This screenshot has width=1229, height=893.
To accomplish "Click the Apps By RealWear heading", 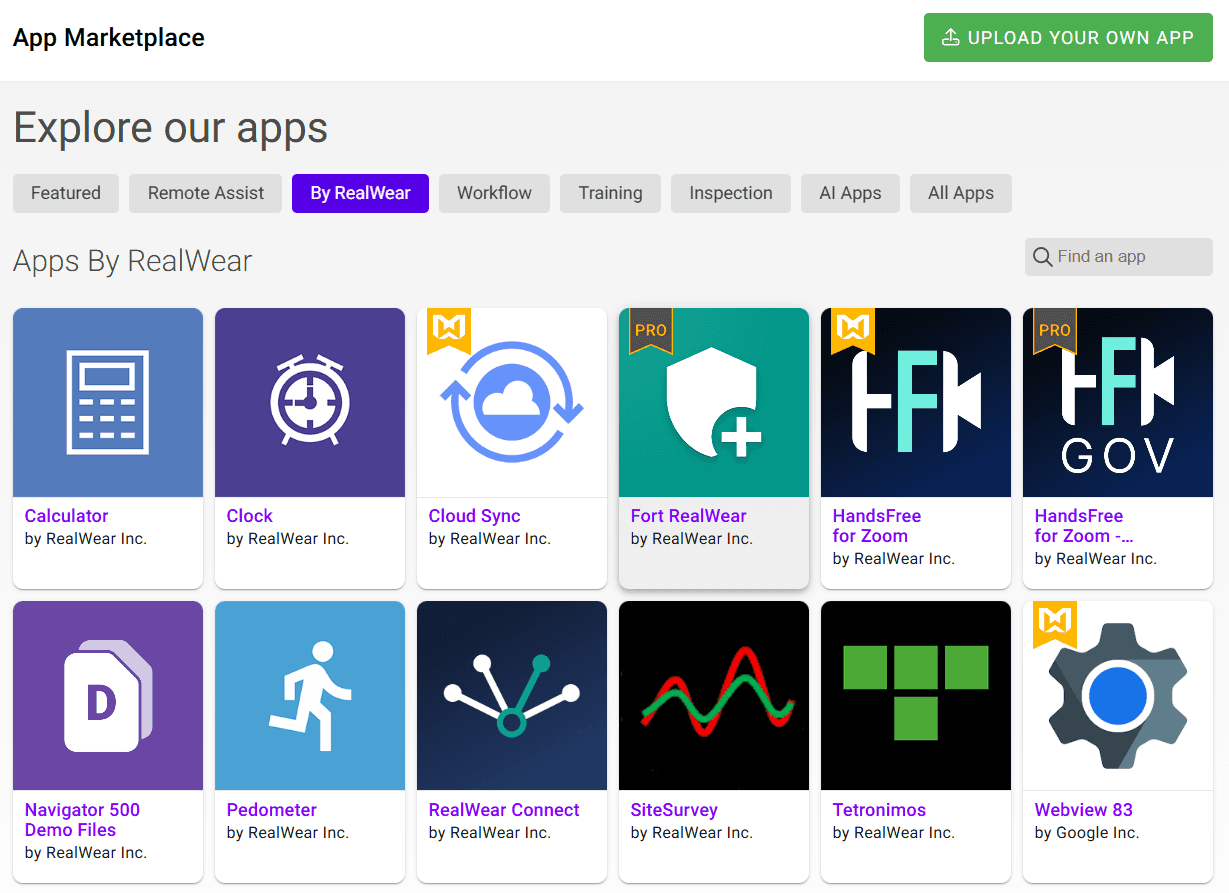I will tap(133, 262).
